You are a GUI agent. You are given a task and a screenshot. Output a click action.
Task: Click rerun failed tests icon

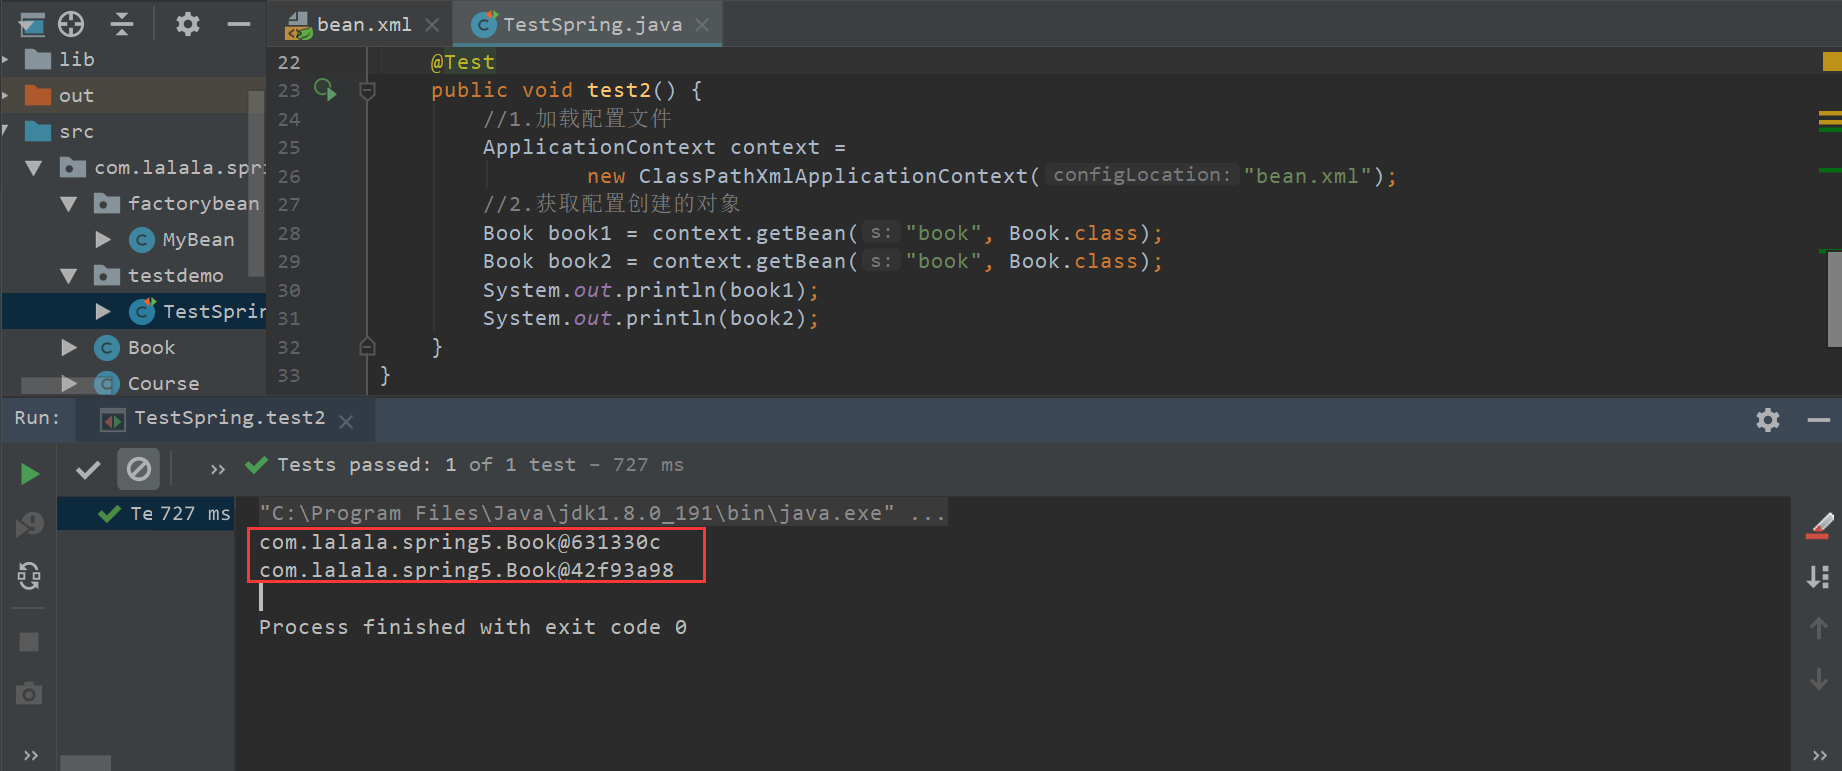(29, 524)
